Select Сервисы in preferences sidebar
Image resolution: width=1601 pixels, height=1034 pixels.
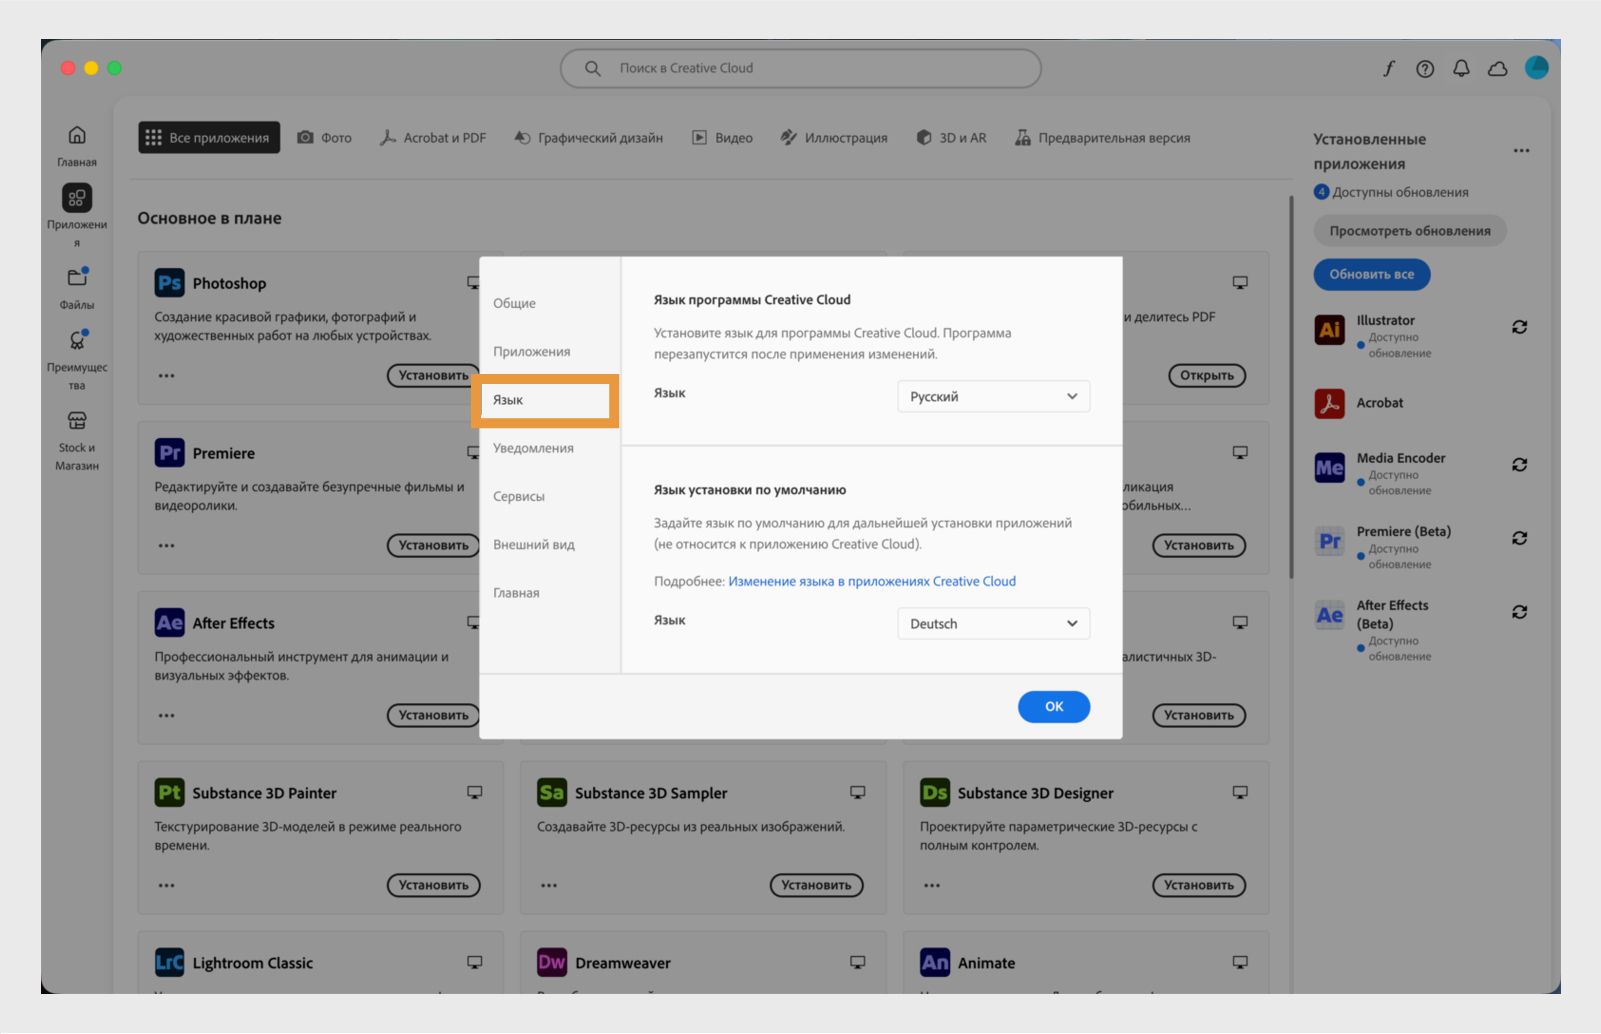[x=518, y=496]
